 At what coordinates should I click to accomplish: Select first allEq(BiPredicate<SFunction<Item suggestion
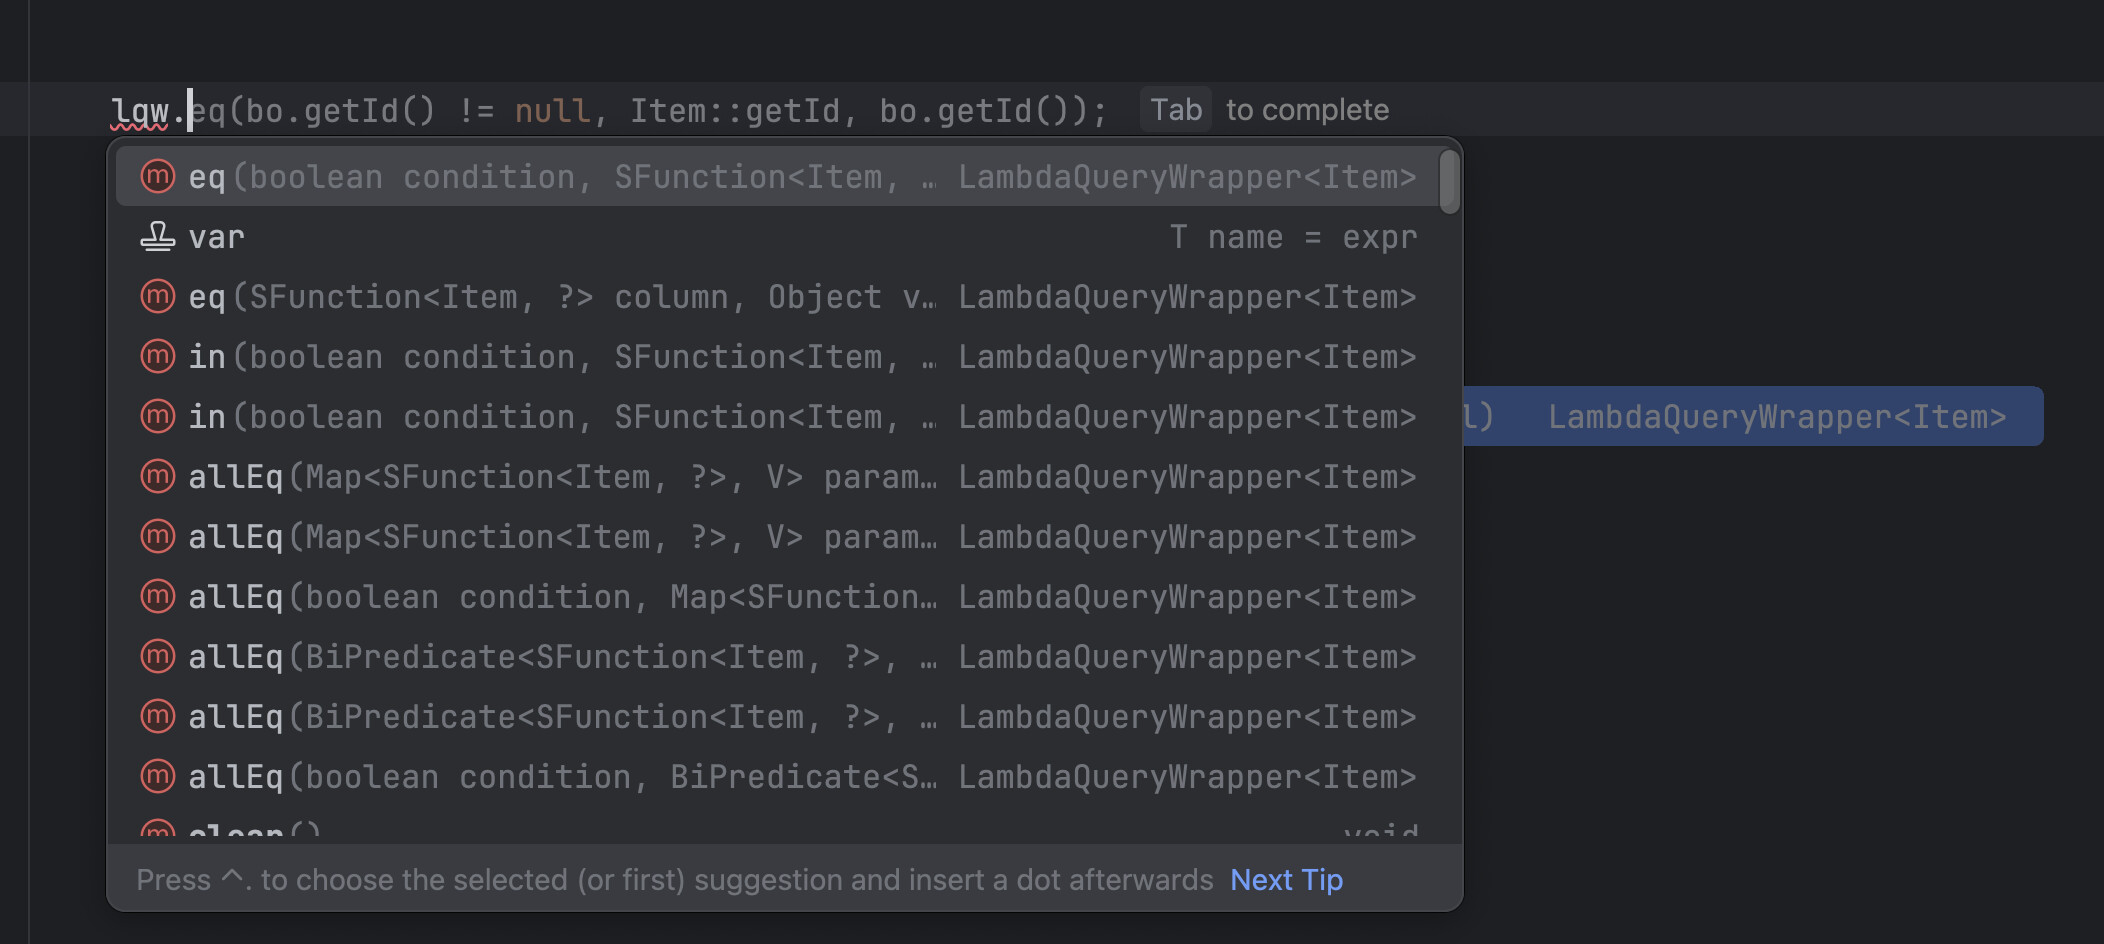click(x=777, y=656)
